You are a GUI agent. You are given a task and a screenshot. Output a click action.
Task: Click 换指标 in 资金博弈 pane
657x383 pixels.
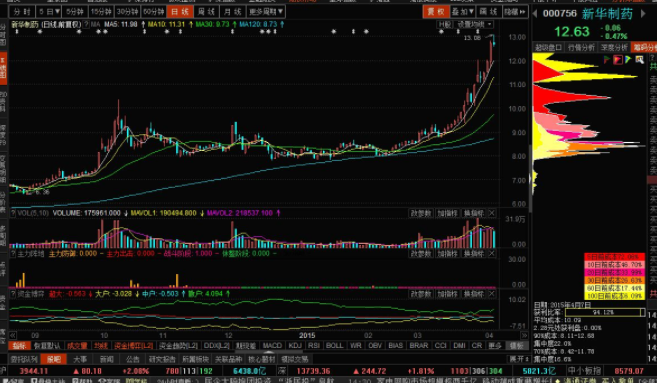[x=473, y=294]
